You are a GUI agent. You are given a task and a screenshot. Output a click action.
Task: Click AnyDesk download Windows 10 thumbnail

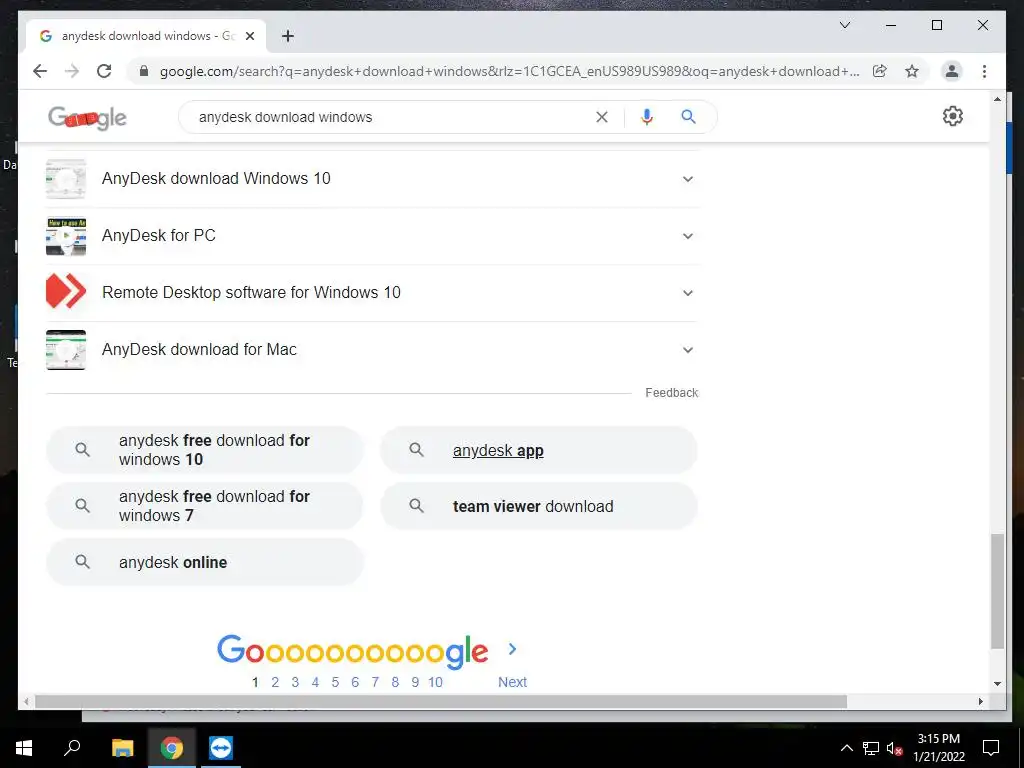point(66,179)
